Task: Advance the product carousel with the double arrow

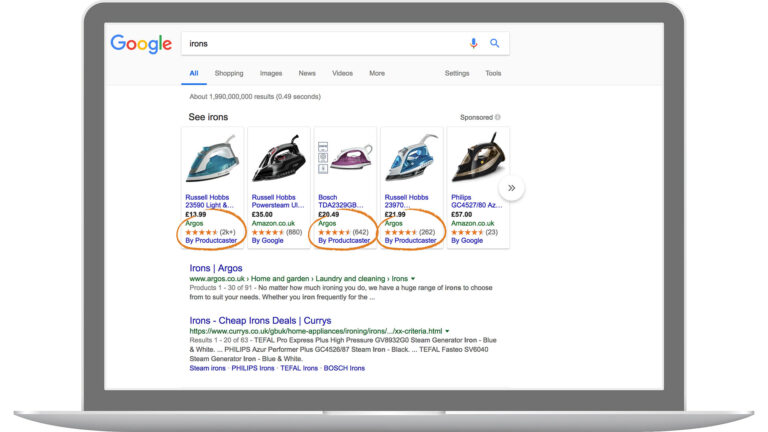Action: tap(511, 188)
